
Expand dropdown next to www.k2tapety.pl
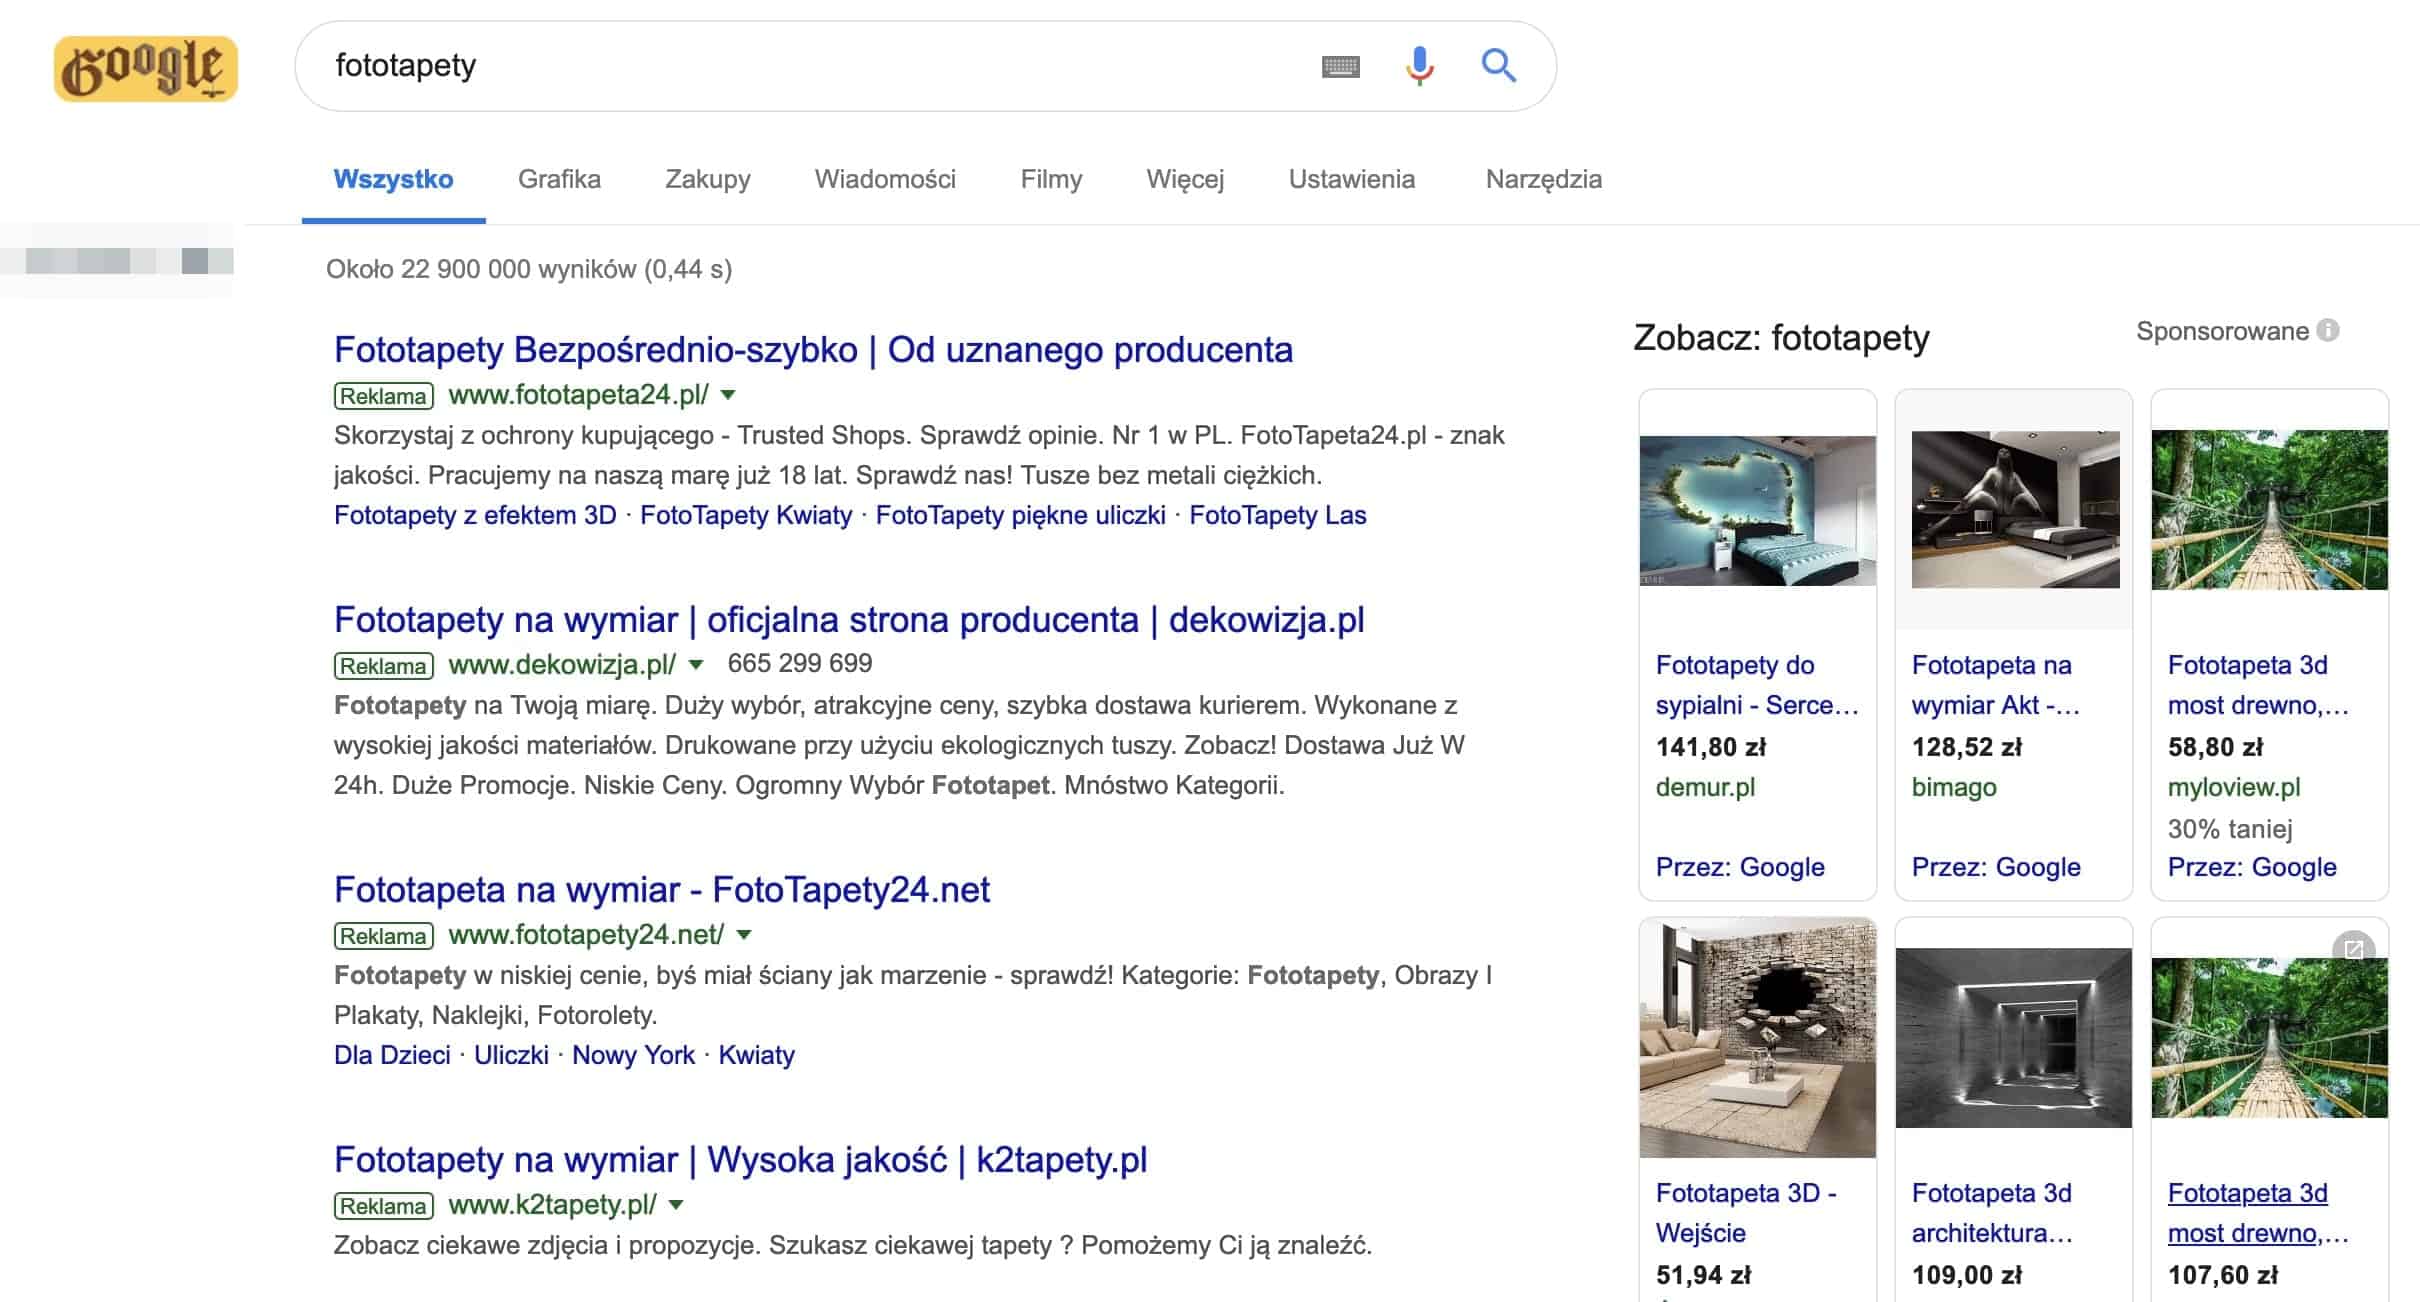pyautogui.click(x=676, y=1205)
